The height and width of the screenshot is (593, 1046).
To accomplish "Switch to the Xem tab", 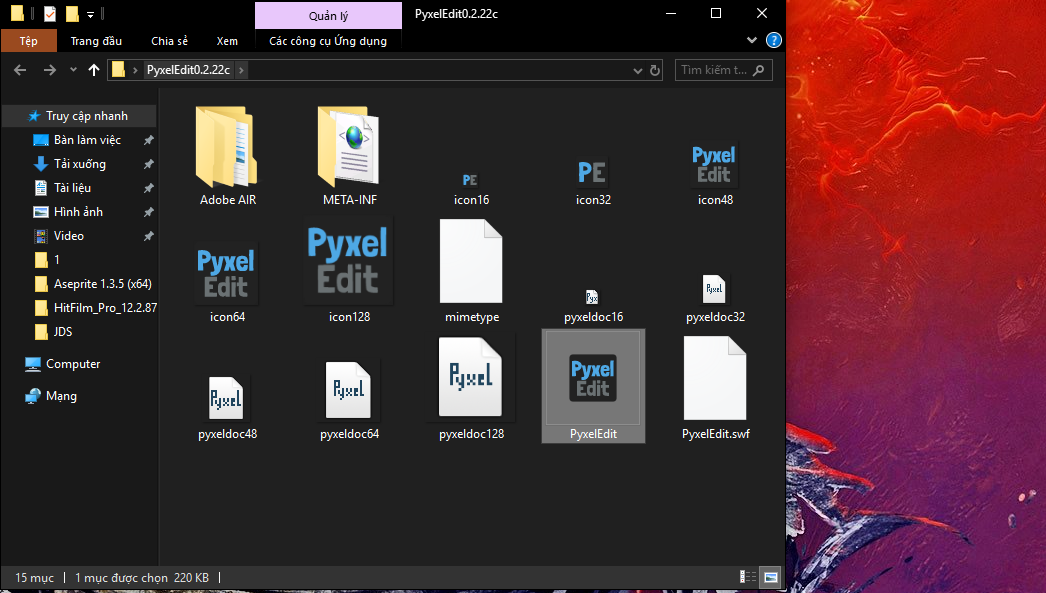I will 227,41.
